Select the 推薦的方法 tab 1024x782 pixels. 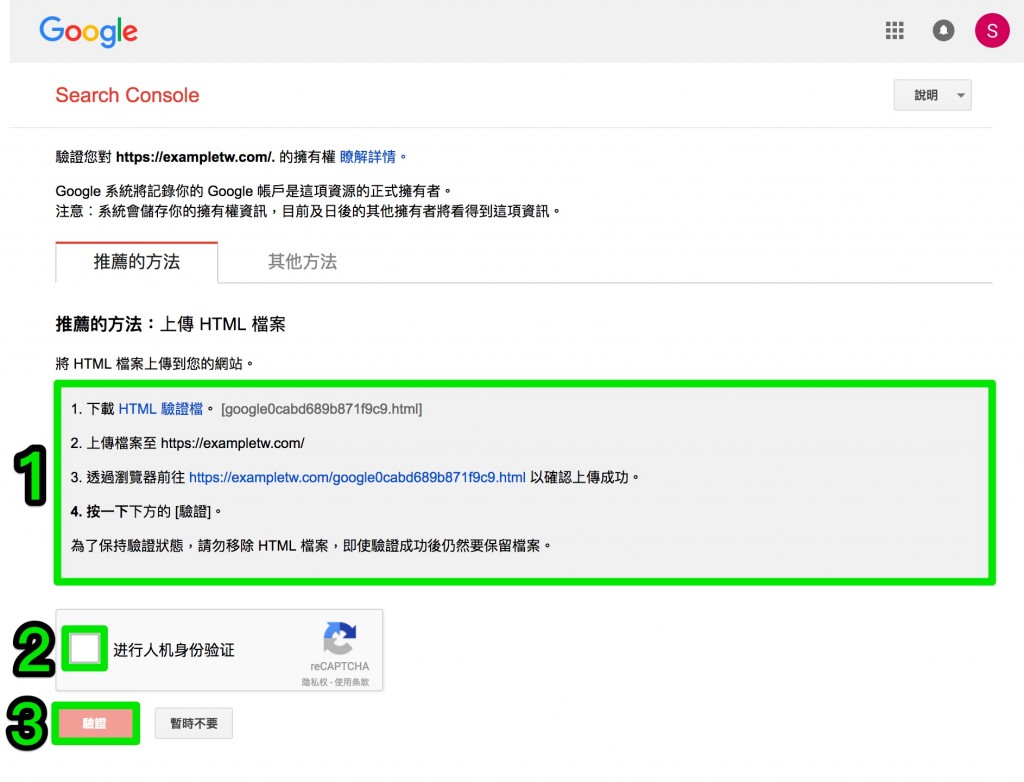[x=136, y=262]
